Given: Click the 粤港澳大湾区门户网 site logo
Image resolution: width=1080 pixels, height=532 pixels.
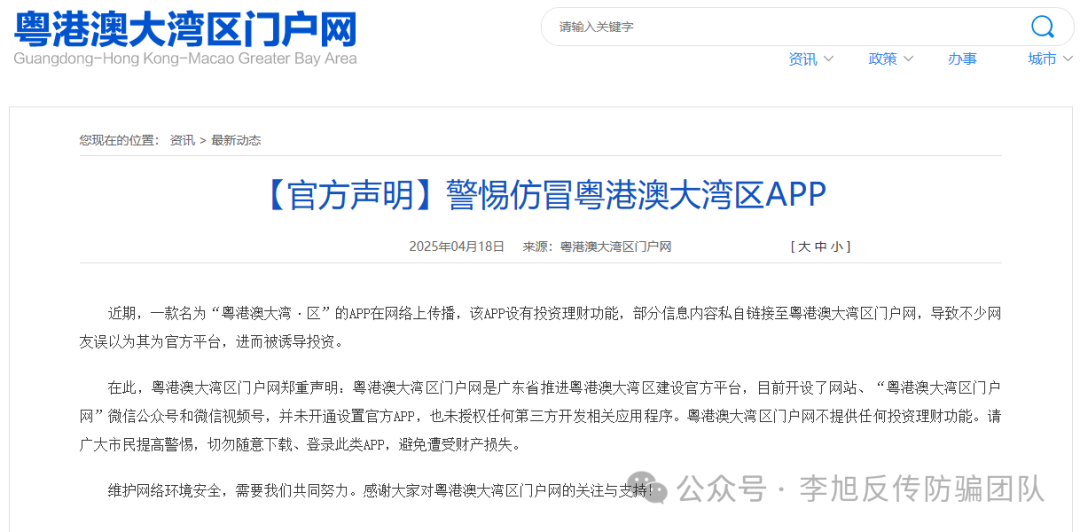Looking at the screenshot, I should (x=186, y=30).
